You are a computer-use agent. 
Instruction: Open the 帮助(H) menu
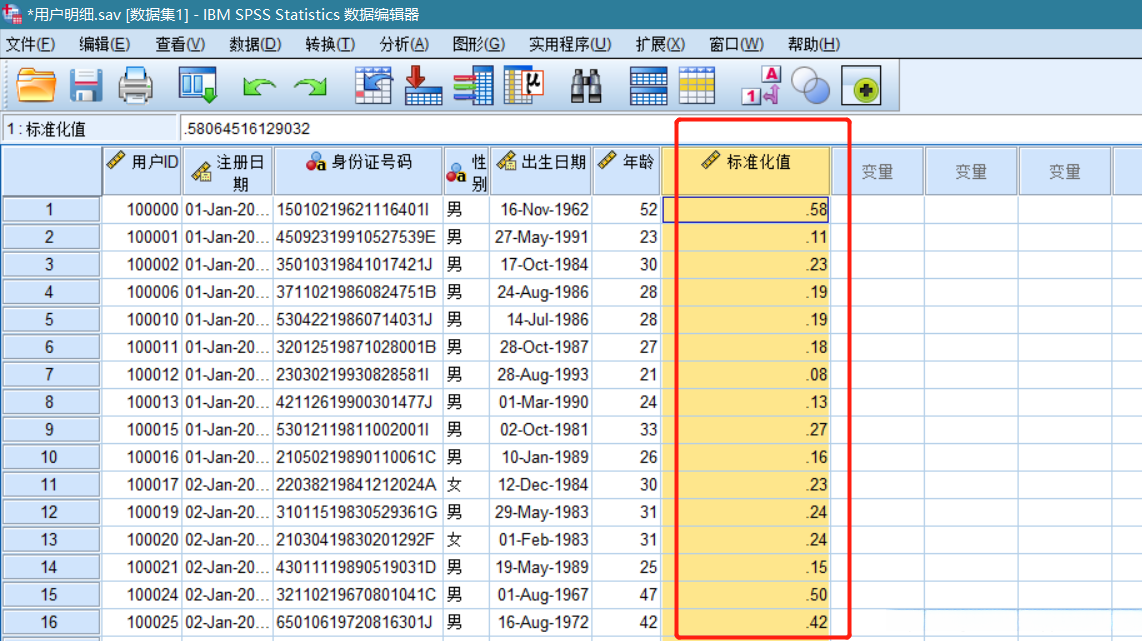click(814, 44)
